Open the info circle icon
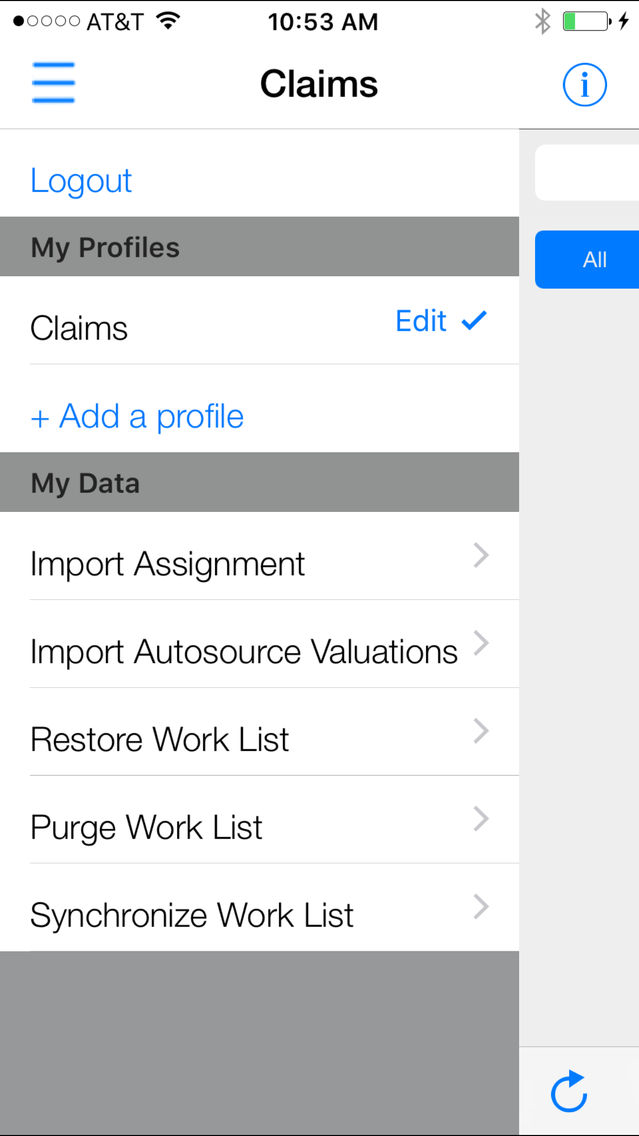This screenshot has width=639, height=1136. [585, 85]
